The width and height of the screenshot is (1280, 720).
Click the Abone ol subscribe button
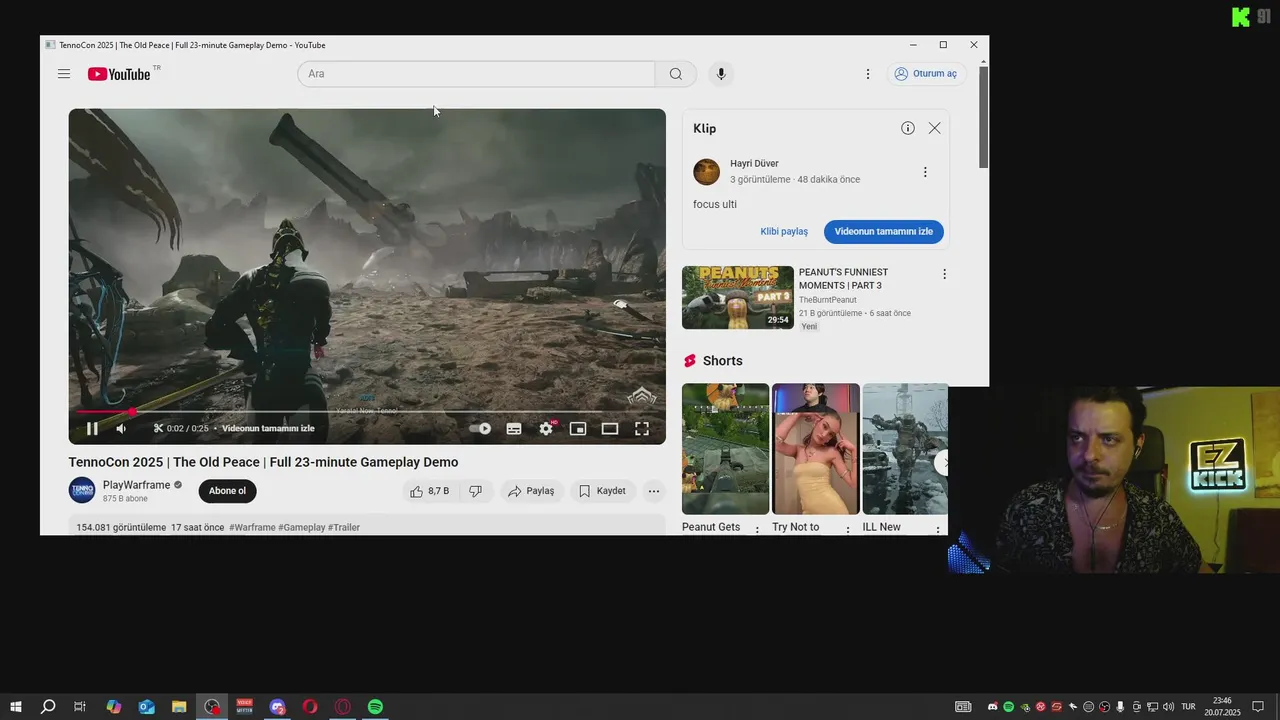pyautogui.click(x=227, y=491)
